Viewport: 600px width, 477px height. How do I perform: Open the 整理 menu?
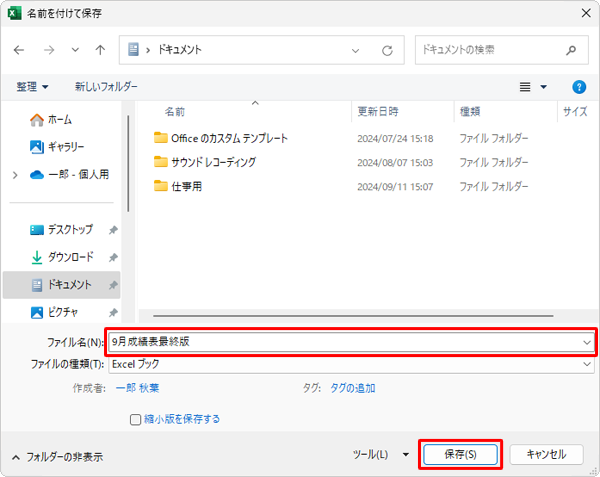point(32,87)
